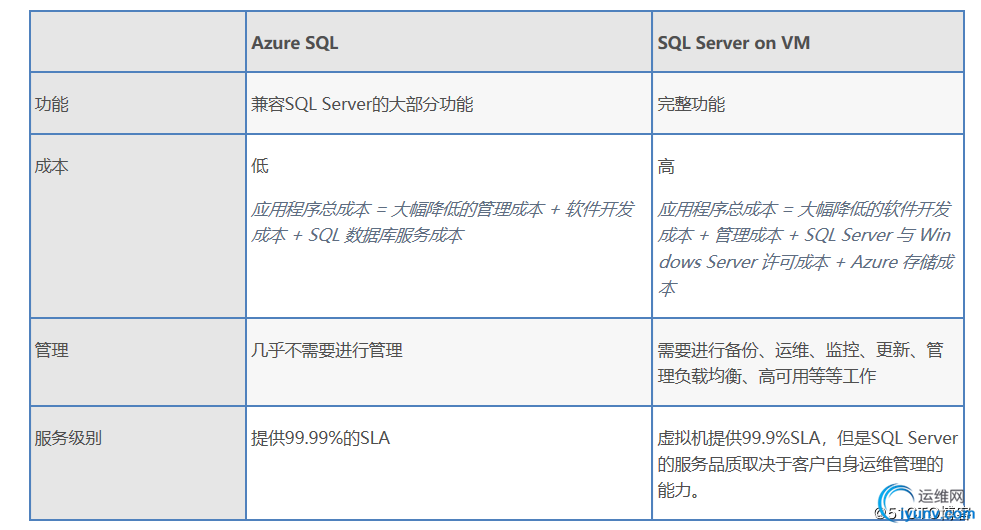Click the 提供99.99%的SLA cell text
981x530 pixels.
tap(320, 438)
